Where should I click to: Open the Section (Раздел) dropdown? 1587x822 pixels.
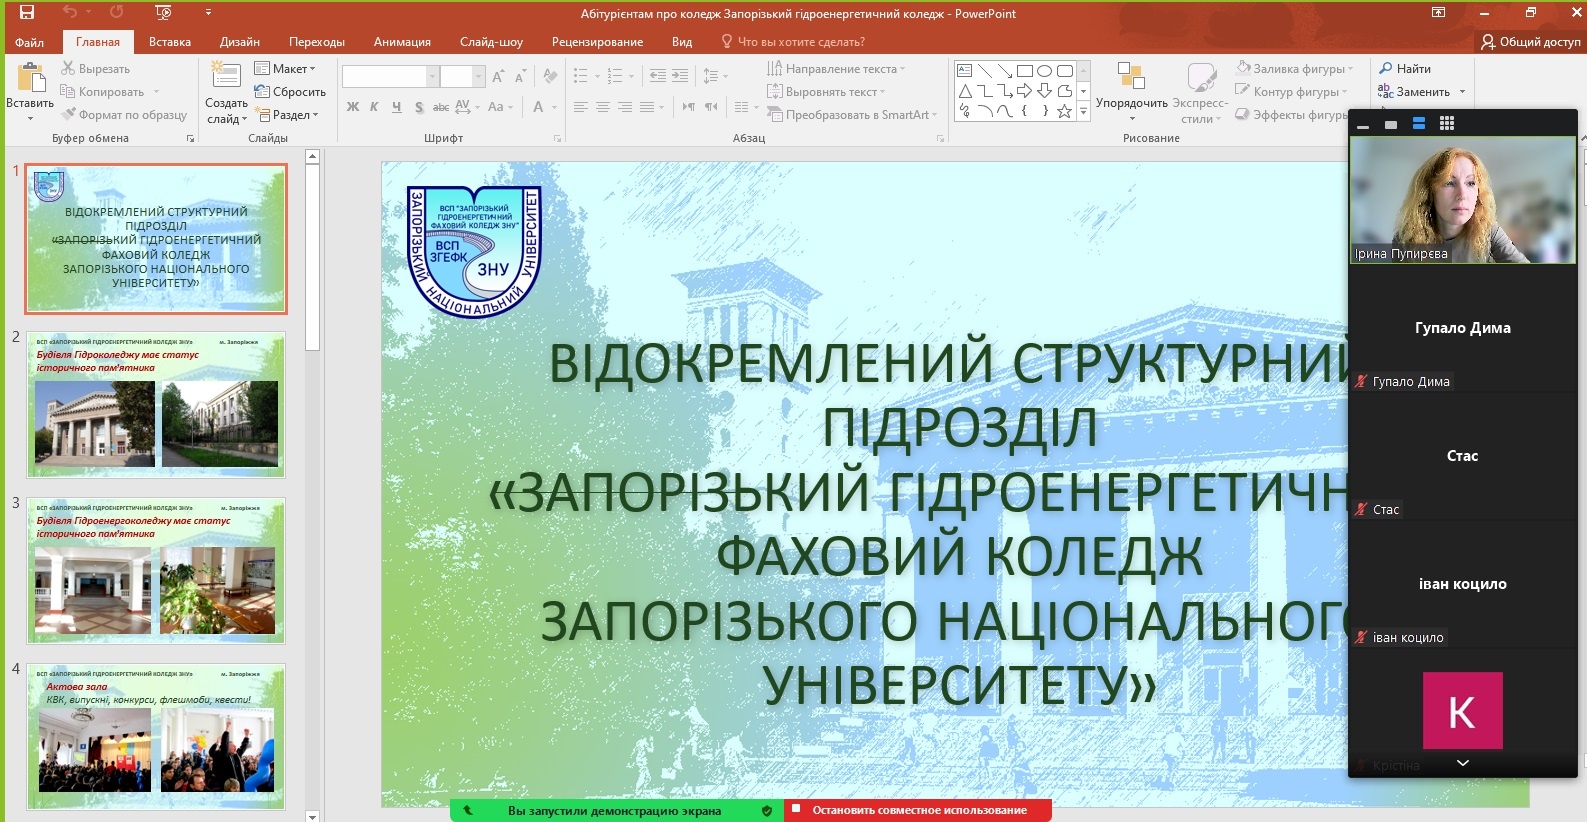(288, 115)
